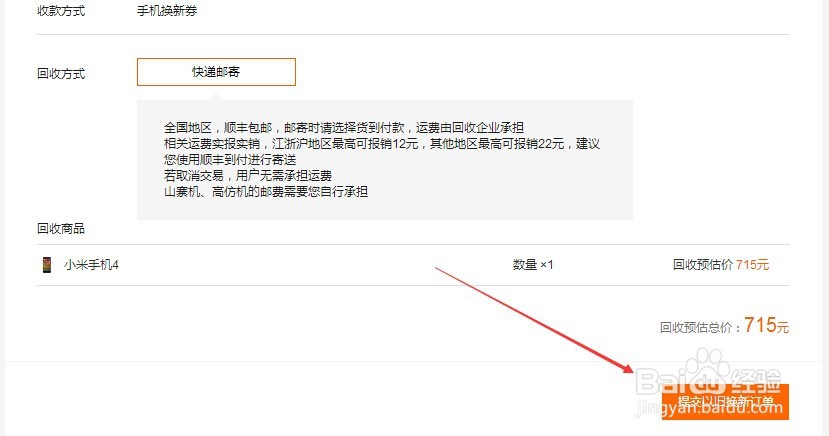Click the 全国地区，顺丰包邮 notice line
The height and width of the screenshot is (436, 829).
click(x=344, y=127)
